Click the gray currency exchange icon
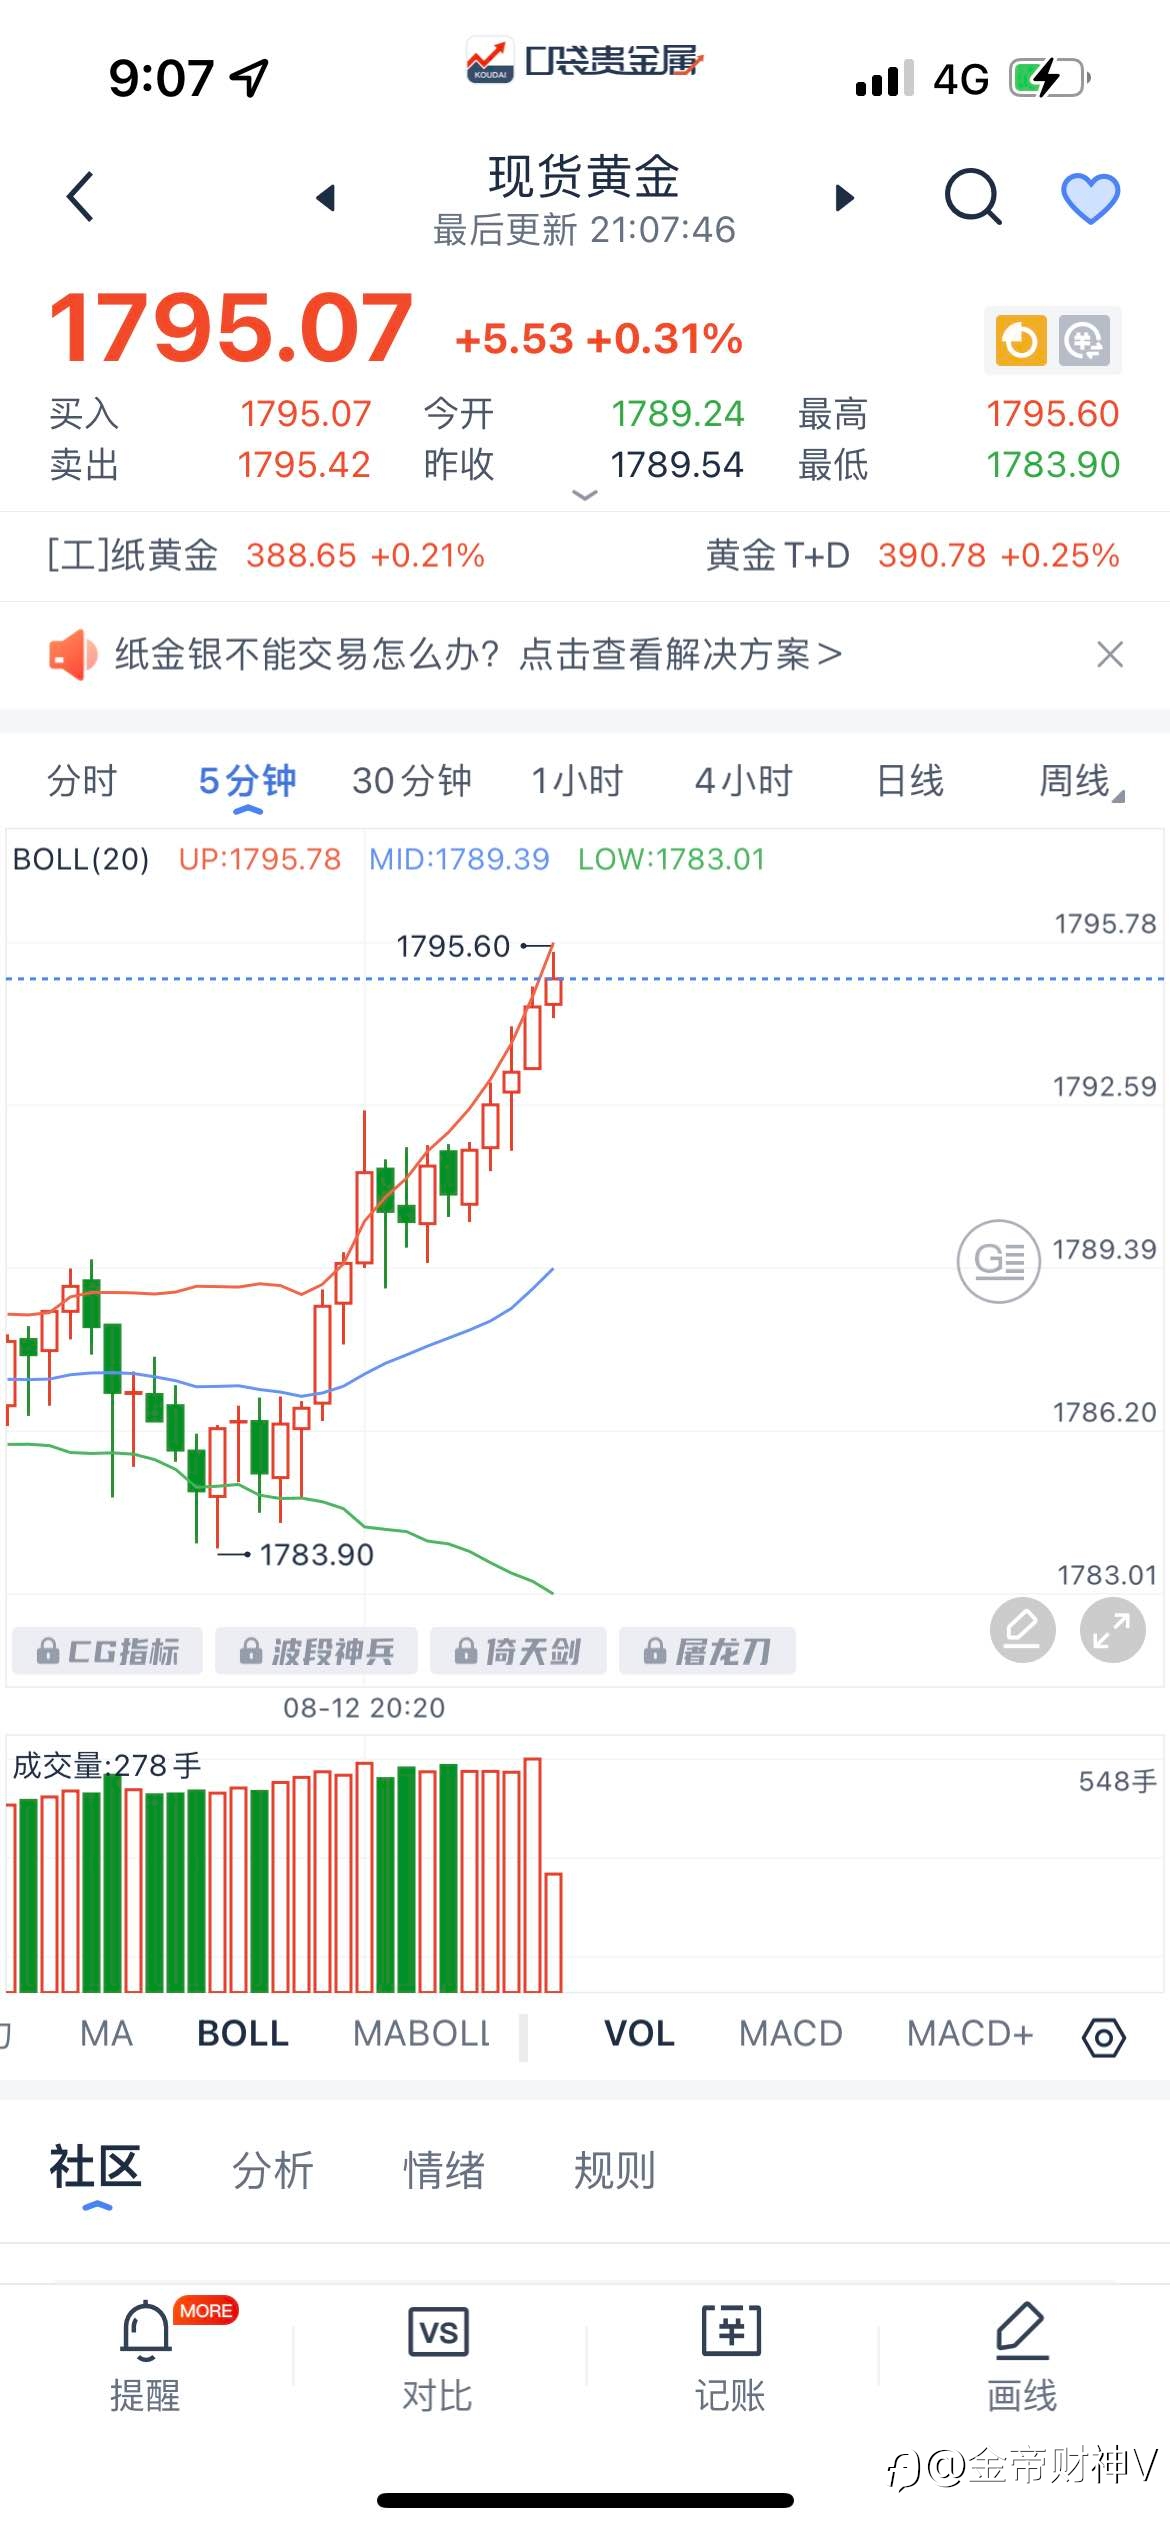The image size is (1170, 2532). (1085, 341)
